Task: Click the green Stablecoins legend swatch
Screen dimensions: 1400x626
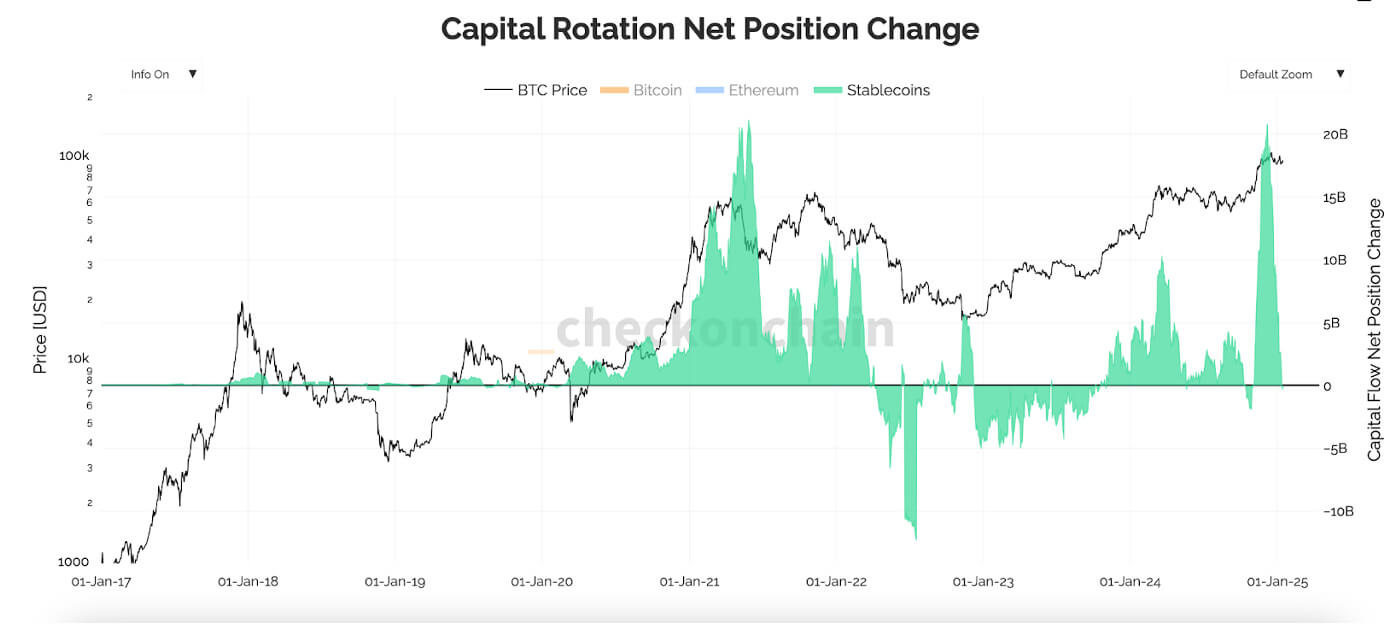Action: click(829, 90)
